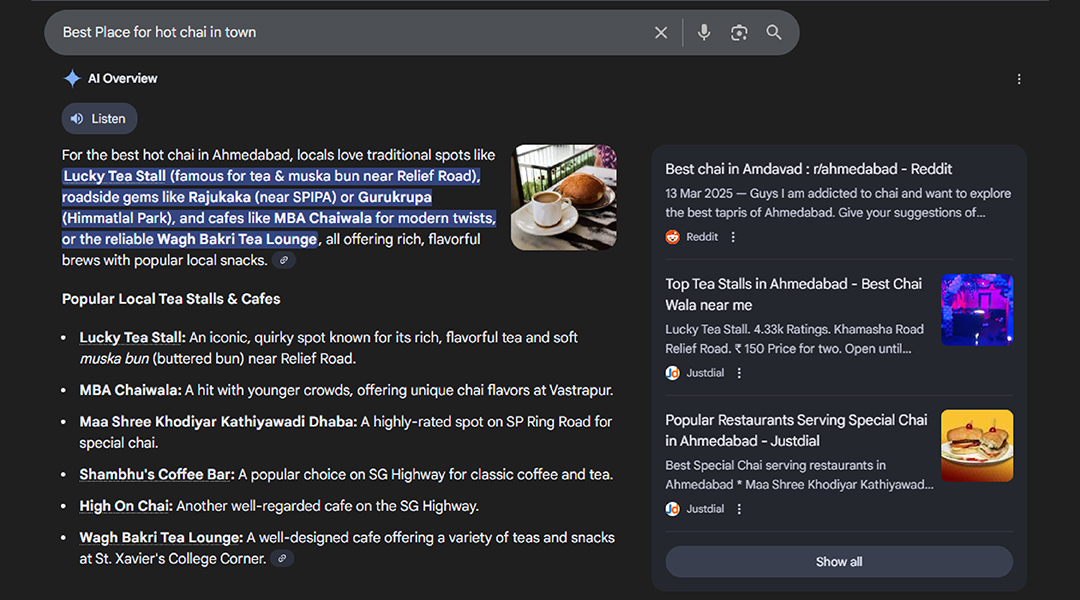Click the Lucky Tea Stall list link
Screen dimensions: 1080x600
point(132,338)
